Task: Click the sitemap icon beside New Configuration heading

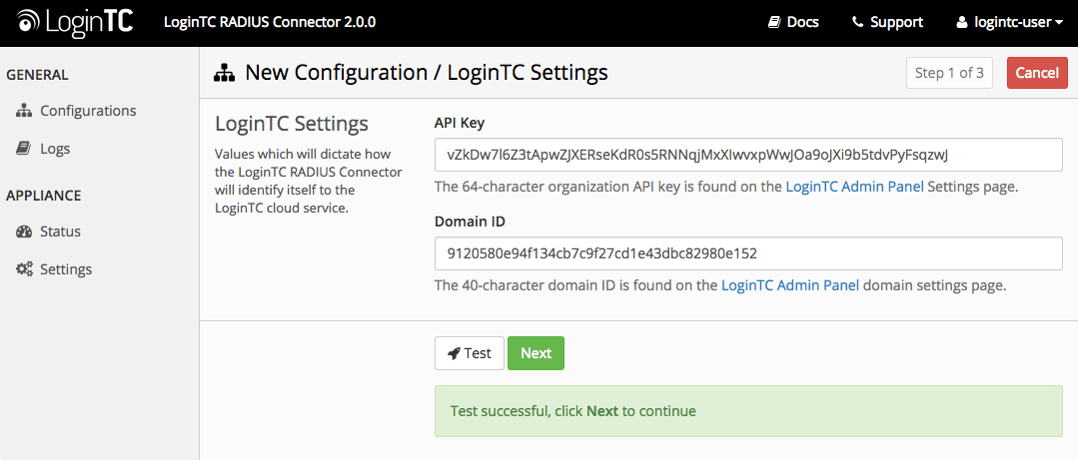Action: pyautogui.click(x=226, y=73)
